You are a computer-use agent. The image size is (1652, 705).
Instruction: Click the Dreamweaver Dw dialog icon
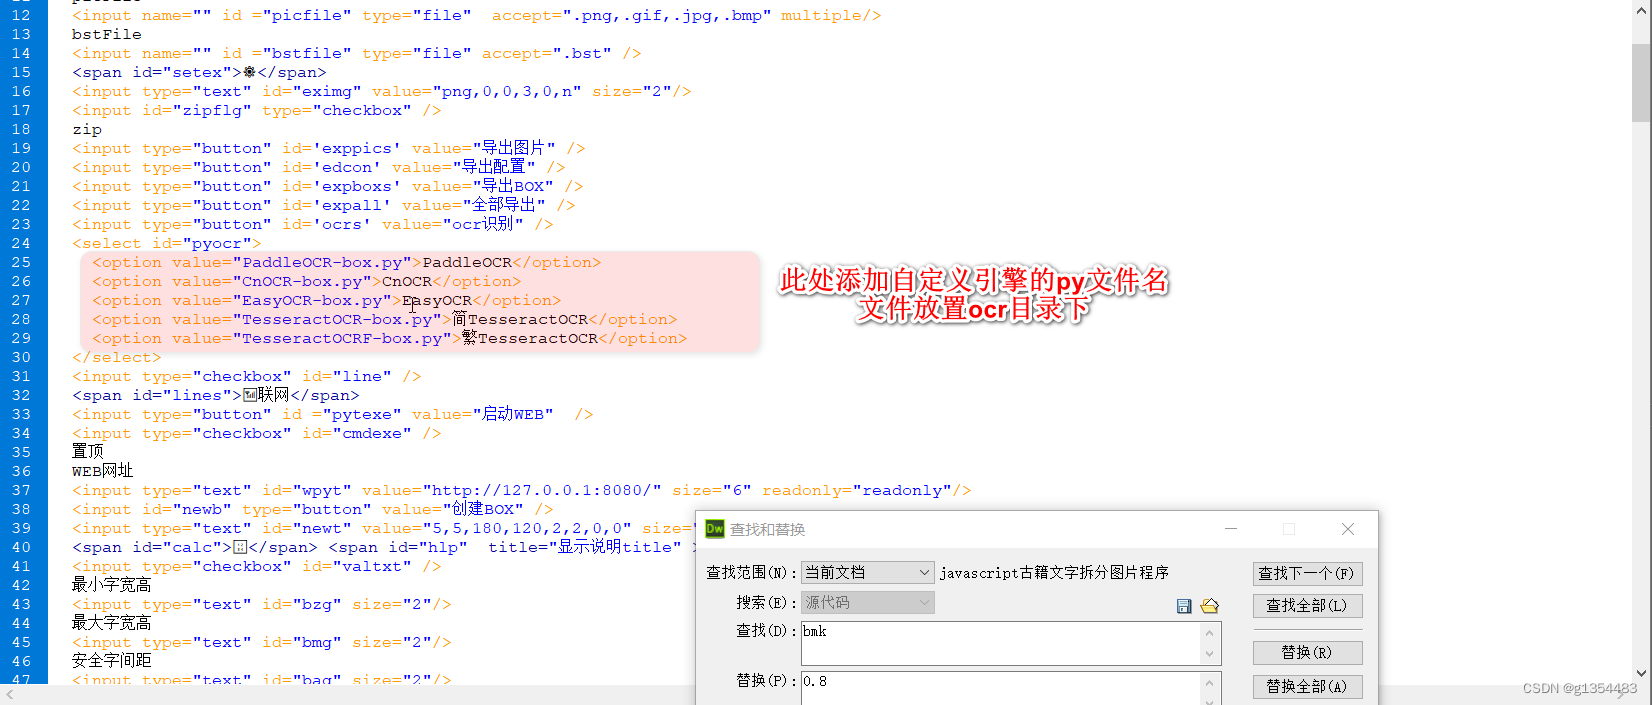715,529
